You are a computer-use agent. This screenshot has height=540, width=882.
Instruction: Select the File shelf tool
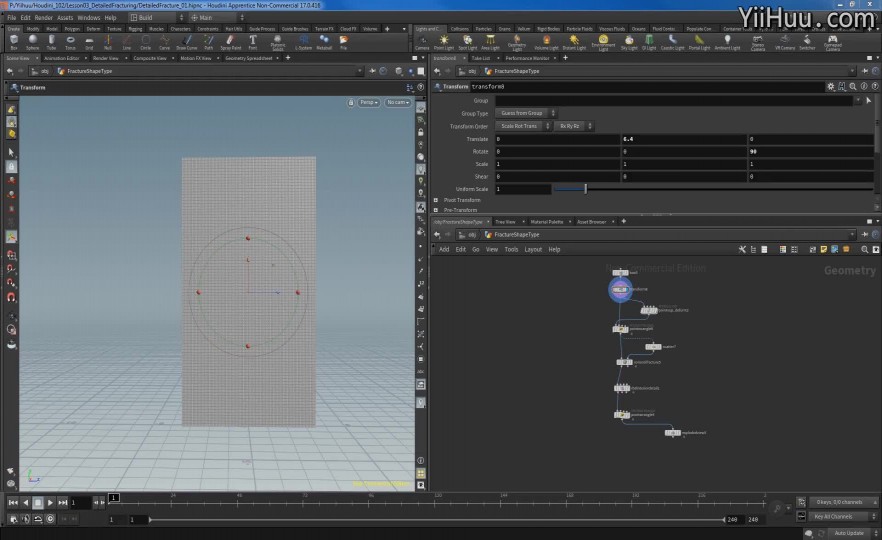point(343,42)
